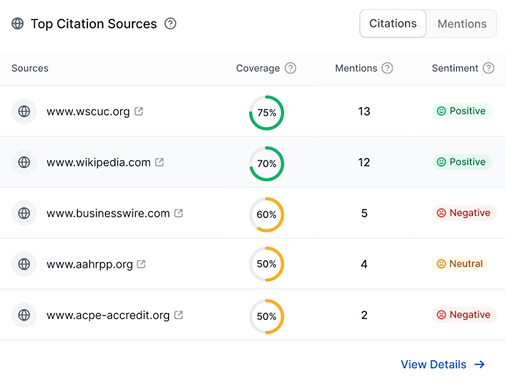The height and width of the screenshot is (390, 505).
Task: Click the Neutral sentiment badge
Action: point(460,264)
